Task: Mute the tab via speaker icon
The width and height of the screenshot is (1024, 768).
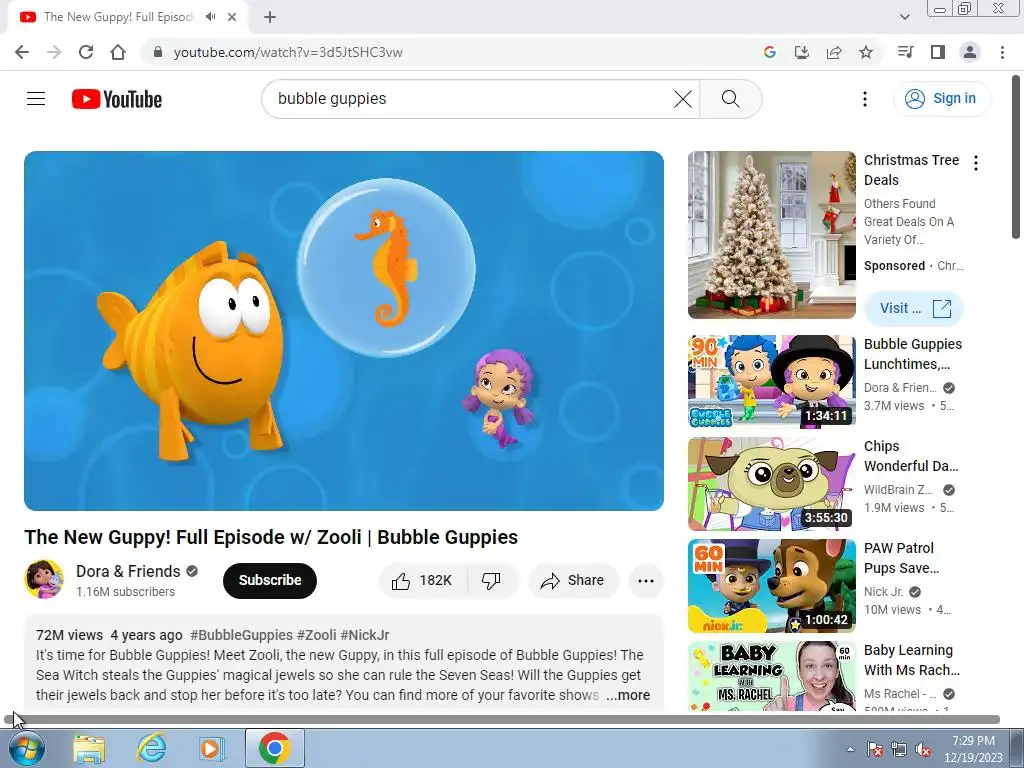Action: pyautogui.click(x=210, y=17)
